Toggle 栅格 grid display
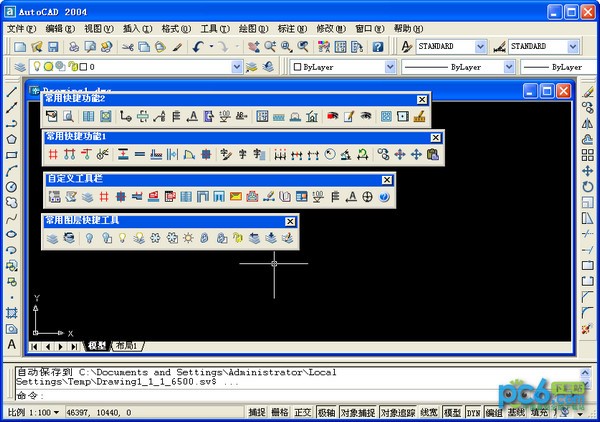 click(x=280, y=412)
